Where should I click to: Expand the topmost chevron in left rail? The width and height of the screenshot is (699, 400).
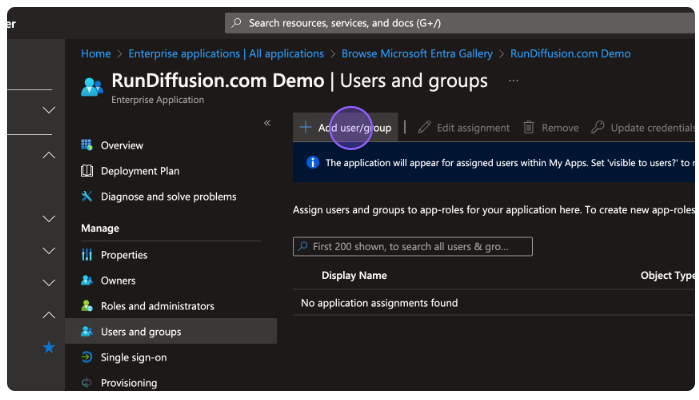click(x=48, y=110)
